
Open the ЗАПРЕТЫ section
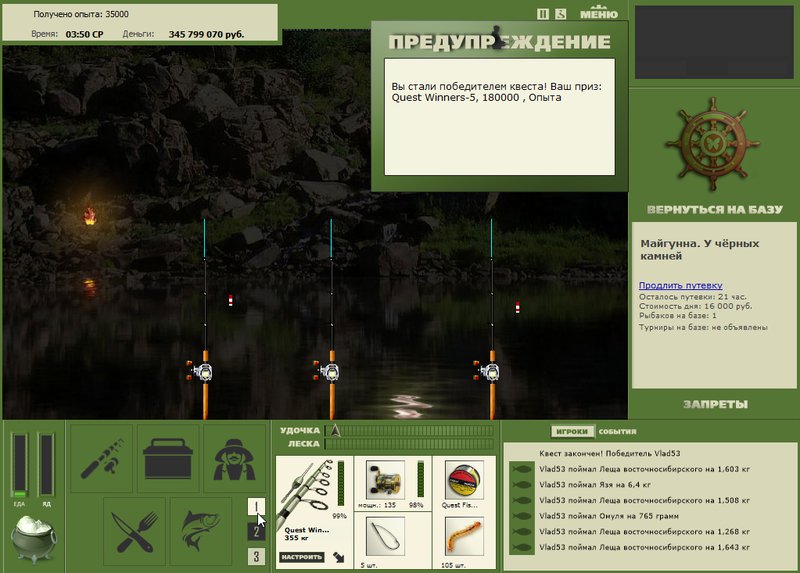[x=715, y=405]
